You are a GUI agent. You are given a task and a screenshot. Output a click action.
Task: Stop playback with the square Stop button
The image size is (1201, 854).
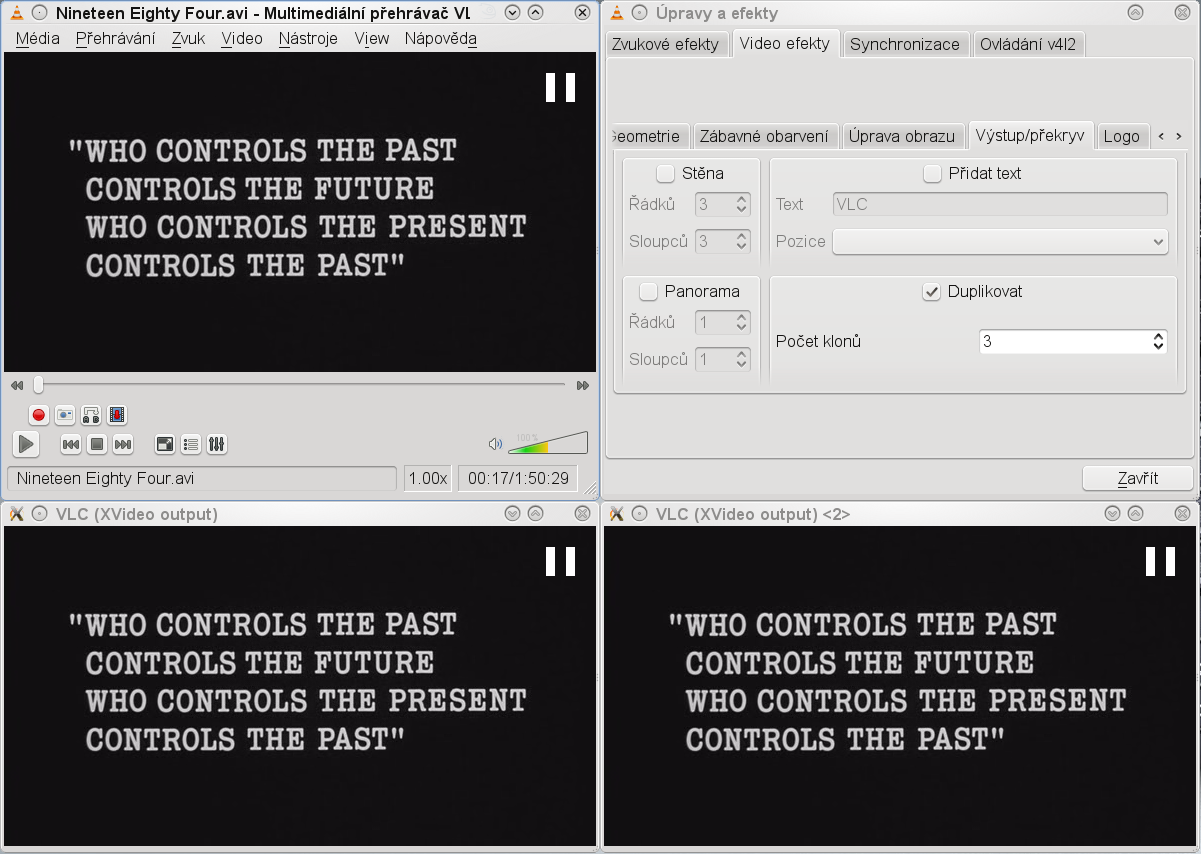pos(97,444)
